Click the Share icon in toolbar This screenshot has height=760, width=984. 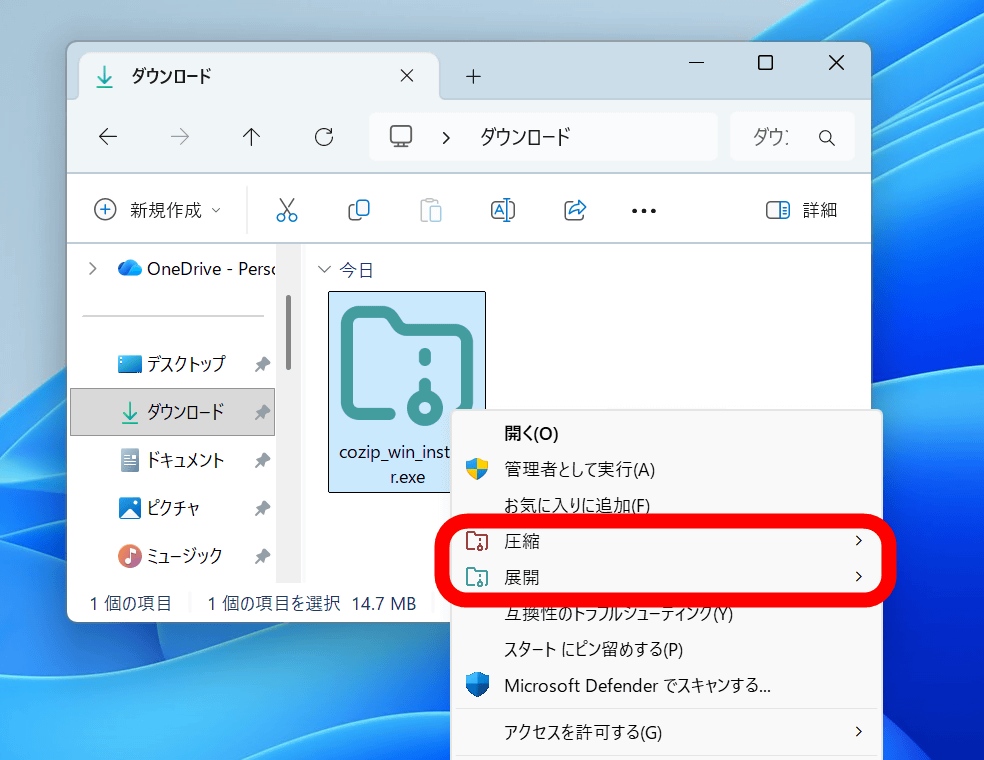pyautogui.click(x=575, y=210)
